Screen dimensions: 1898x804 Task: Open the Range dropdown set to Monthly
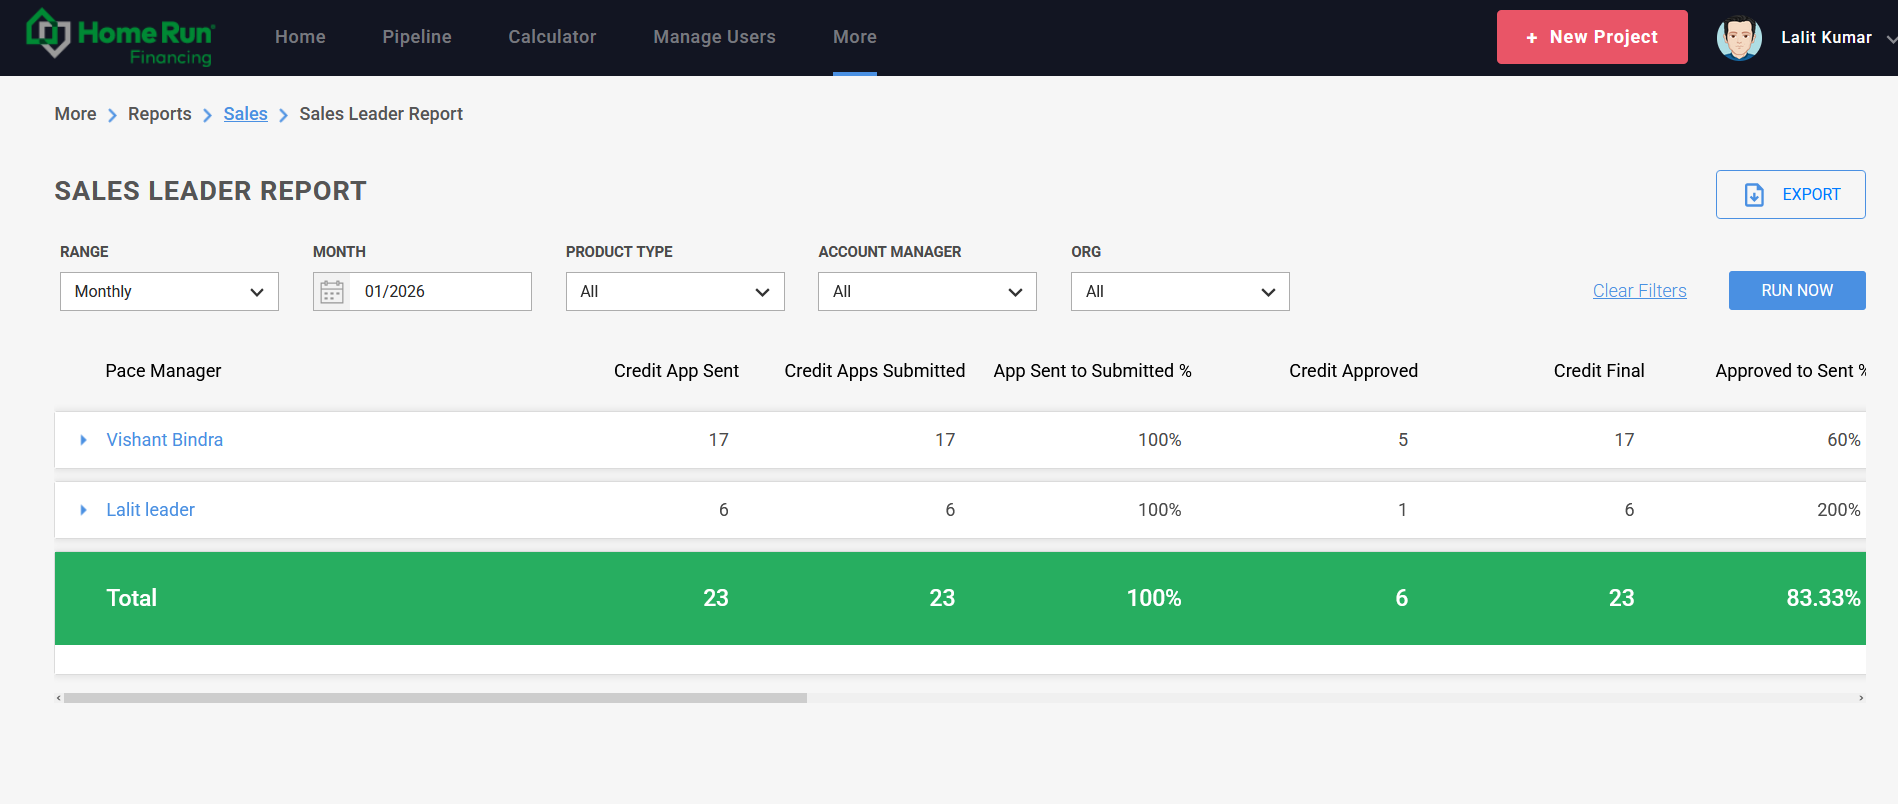click(169, 292)
